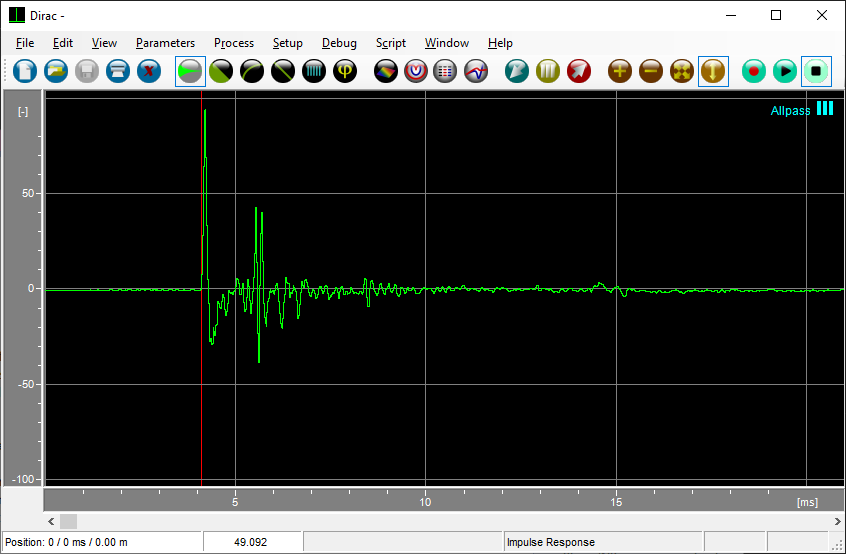Open the Process menu
The height and width of the screenshot is (554, 846).
coord(234,43)
